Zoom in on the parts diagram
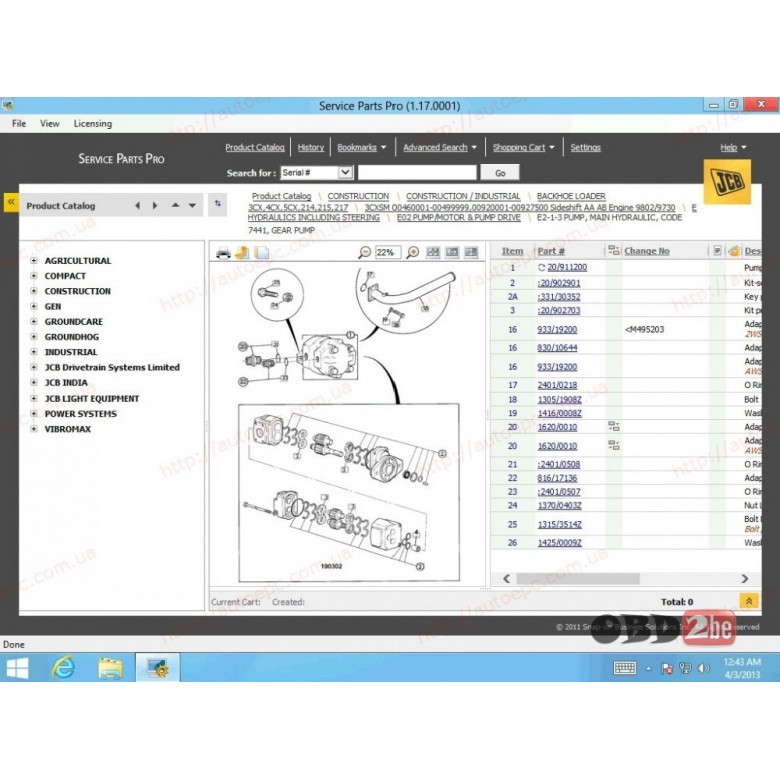 [412, 253]
